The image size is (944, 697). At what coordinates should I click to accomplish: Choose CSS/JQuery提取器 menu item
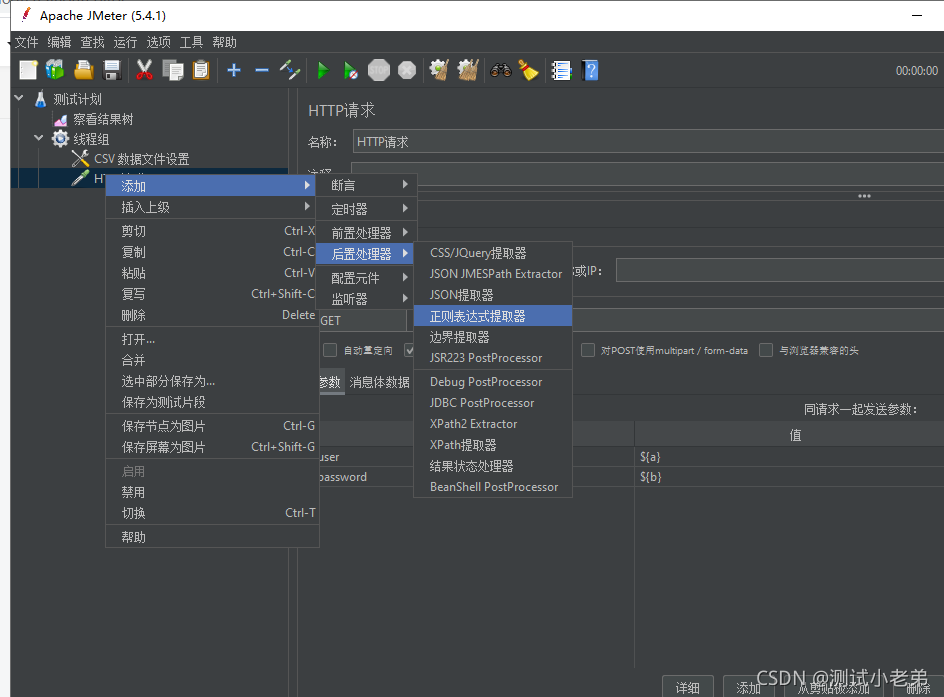tap(493, 253)
